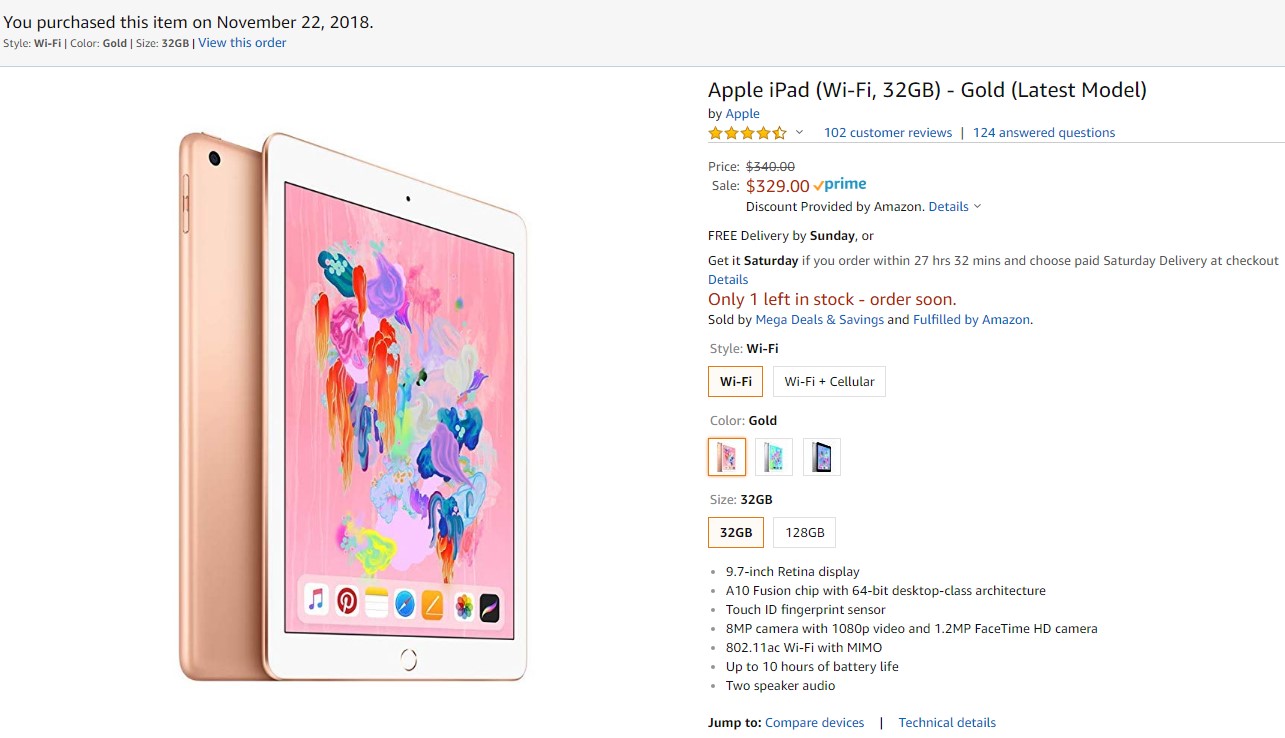Expand the discount Details chevron
Viewport: 1285px width, 738px height.
point(977,207)
